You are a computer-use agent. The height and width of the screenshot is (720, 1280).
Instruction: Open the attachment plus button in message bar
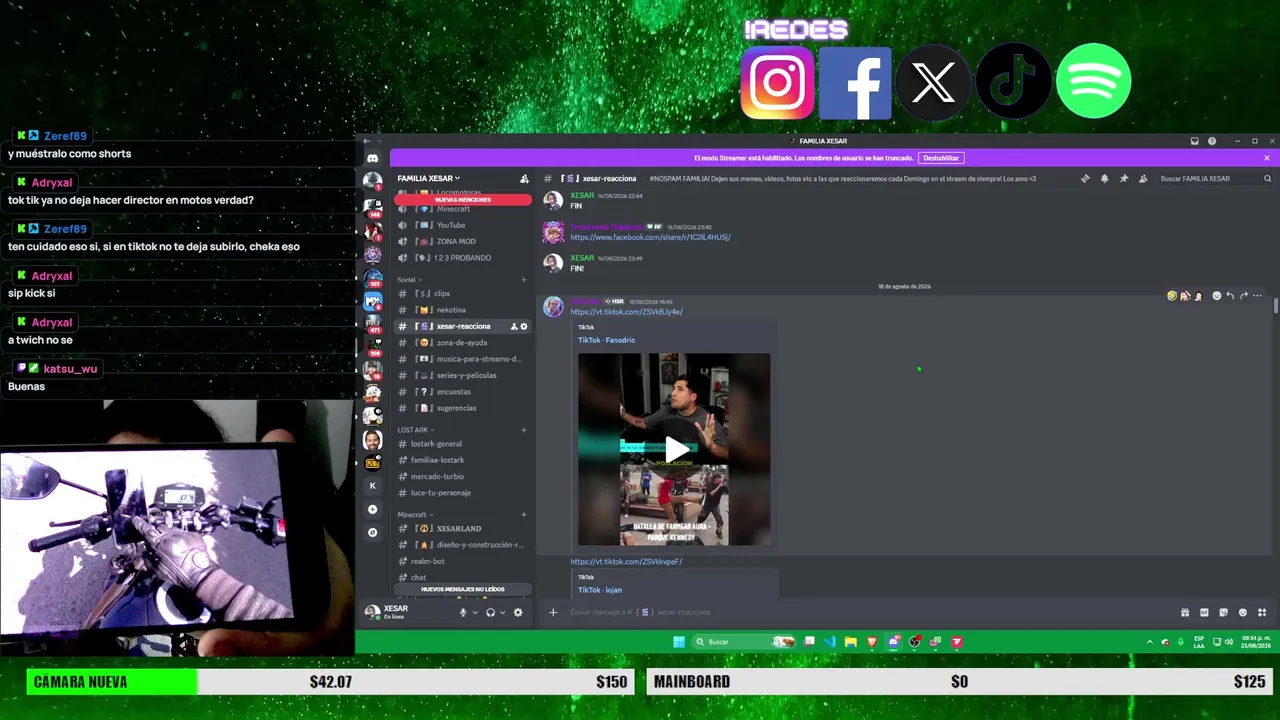tap(553, 612)
